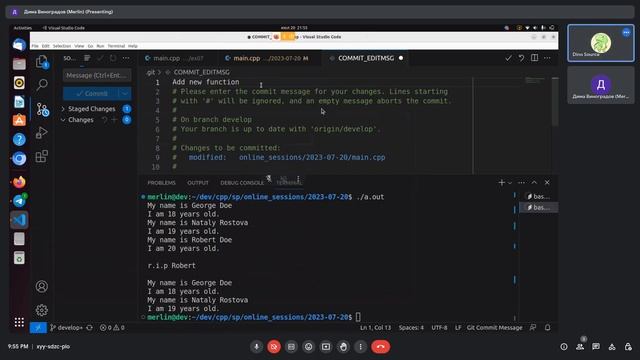The width and height of the screenshot is (640, 360).
Task: Open Meet meeting details info
Action: (x=564, y=347)
